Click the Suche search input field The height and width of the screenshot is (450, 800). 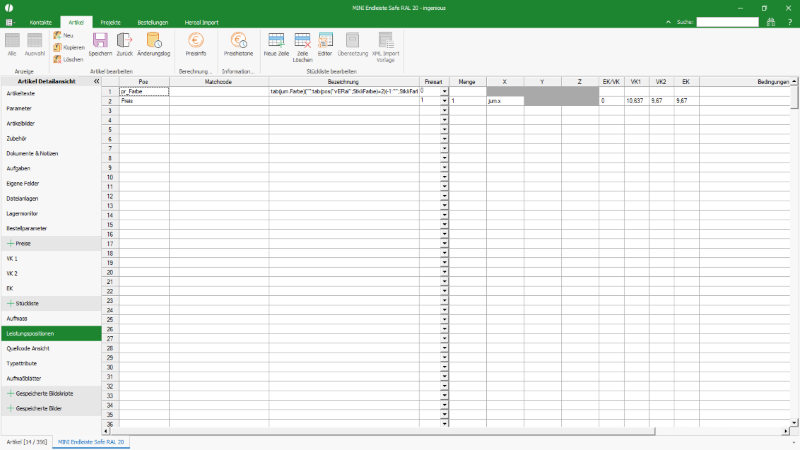(727, 21)
